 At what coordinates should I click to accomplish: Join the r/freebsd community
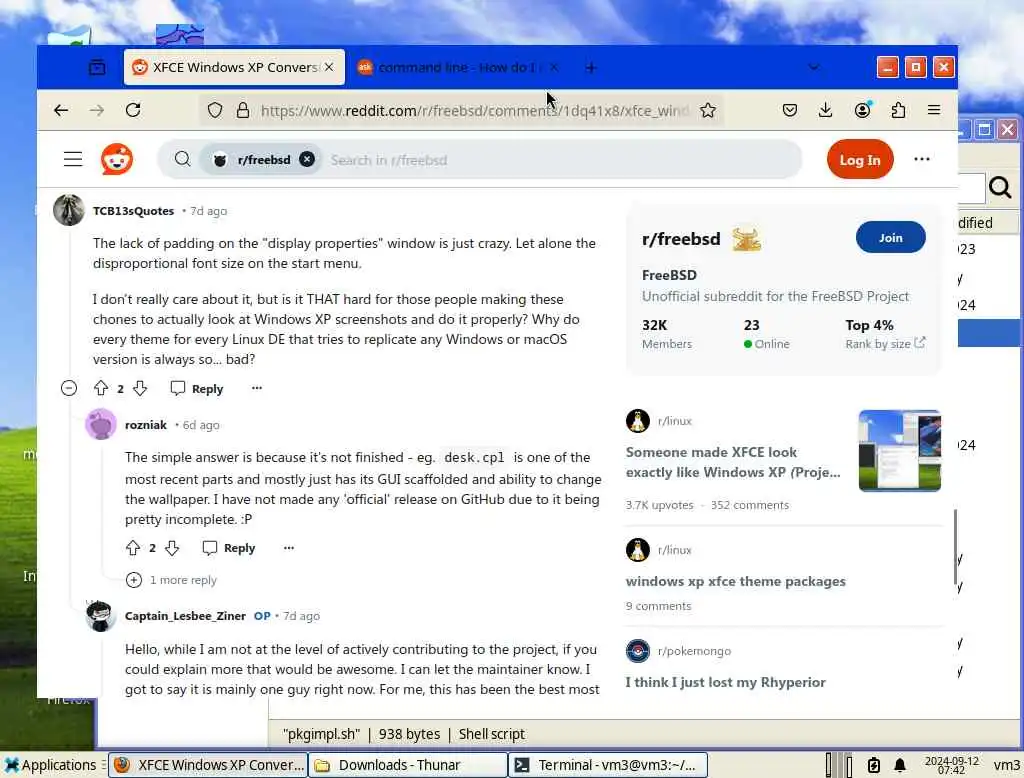tap(890, 238)
